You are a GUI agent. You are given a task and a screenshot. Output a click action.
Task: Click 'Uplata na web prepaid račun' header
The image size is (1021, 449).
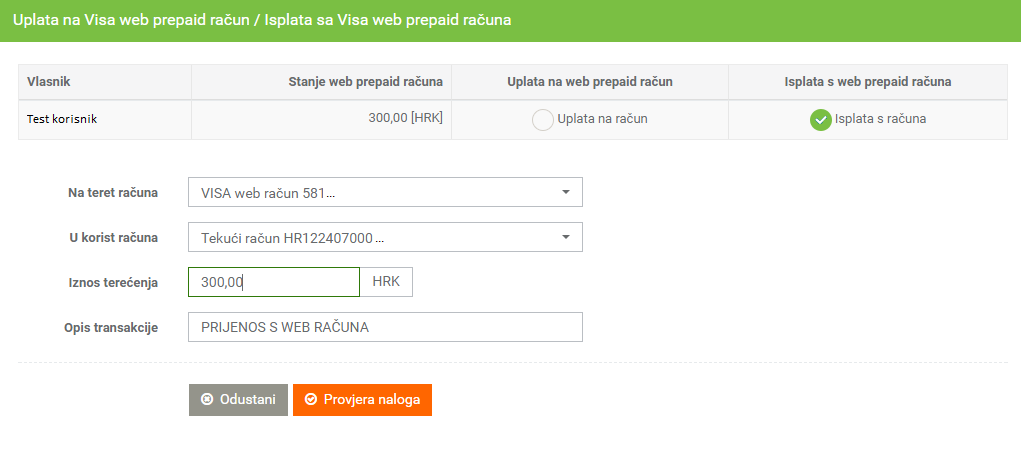pyautogui.click(x=590, y=82)
